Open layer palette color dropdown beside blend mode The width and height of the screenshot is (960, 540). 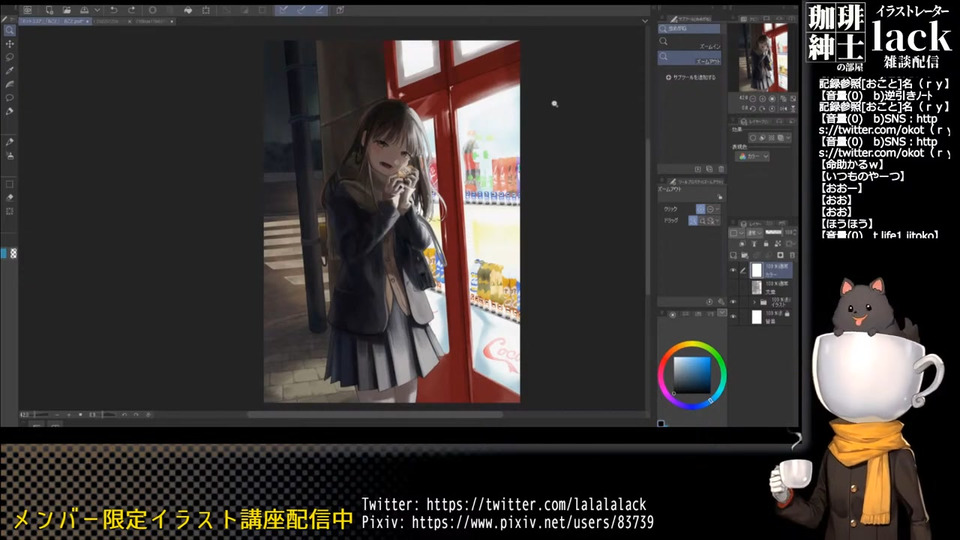[x=737, y=233]
